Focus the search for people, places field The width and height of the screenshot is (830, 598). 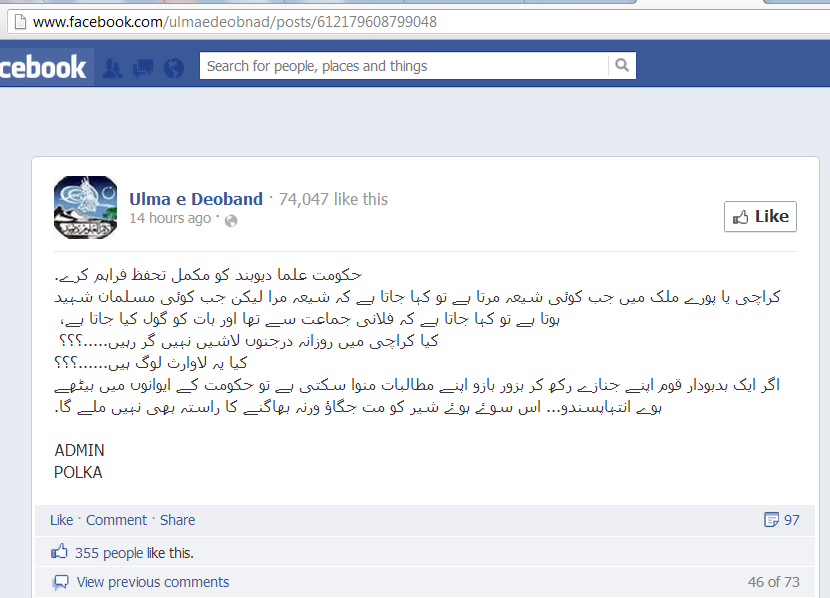tap(404, 66)
